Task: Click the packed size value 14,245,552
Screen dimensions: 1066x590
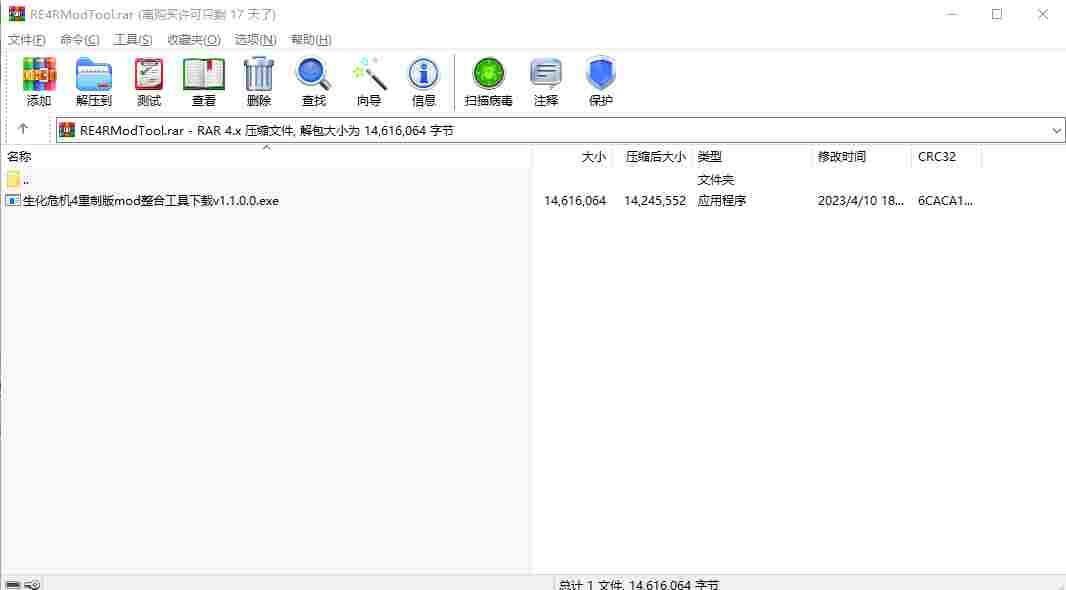Action: pyautogui.click(x=655, y=201)
